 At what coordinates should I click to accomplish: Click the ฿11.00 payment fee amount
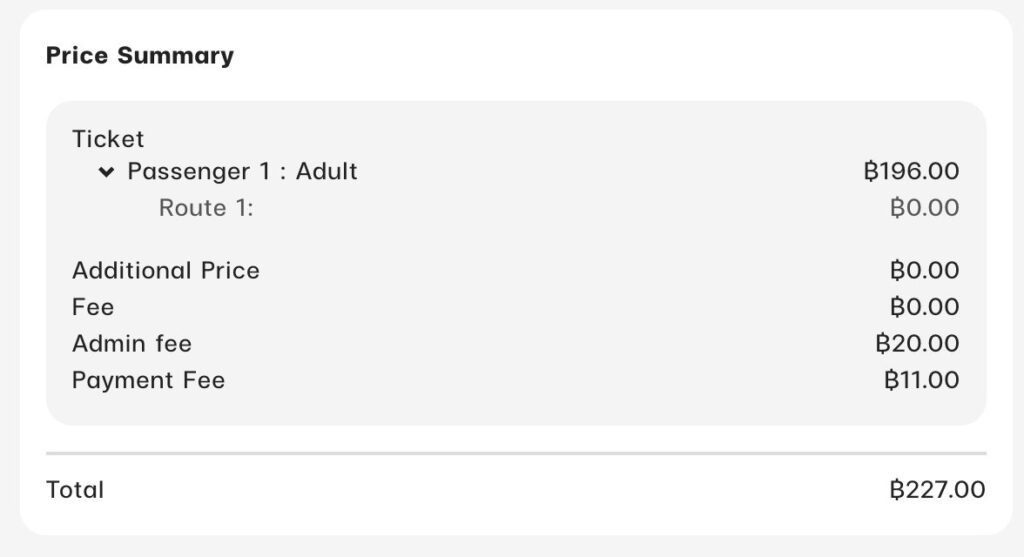(x=921, y=381)
